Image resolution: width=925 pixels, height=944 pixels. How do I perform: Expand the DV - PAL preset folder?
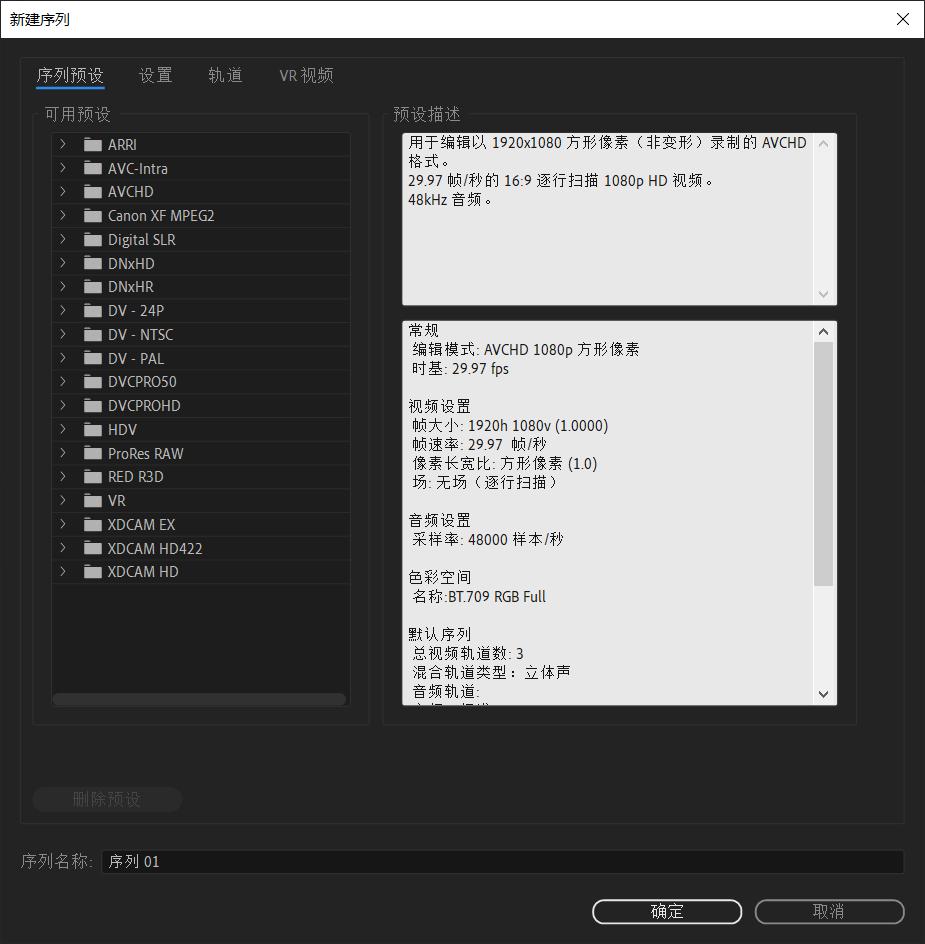tap(62, 358)
